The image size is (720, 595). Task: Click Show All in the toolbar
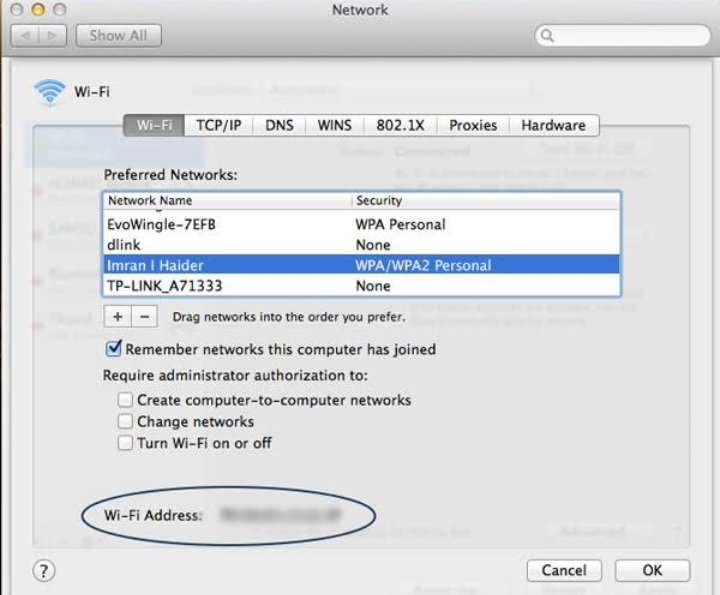pyautogui.click(x=119, y=35)
